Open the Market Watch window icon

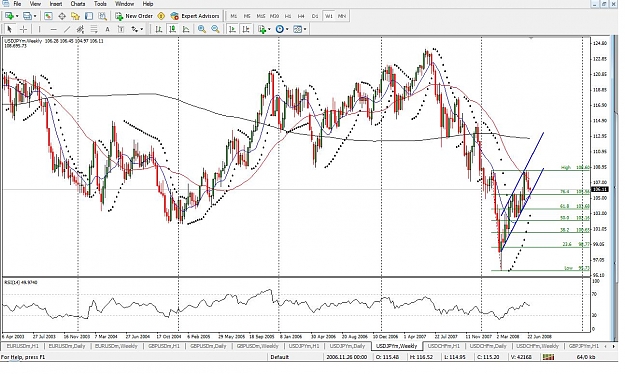(48, 16)
